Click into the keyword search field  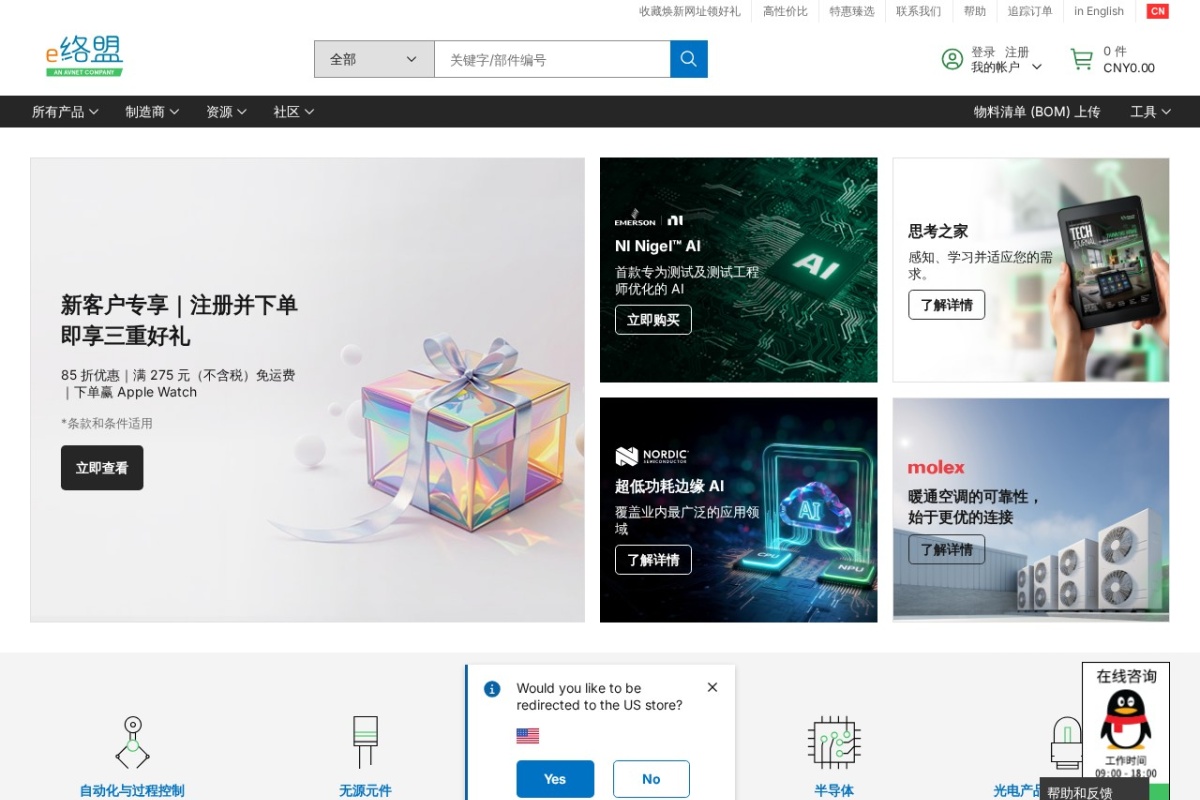(552, 59)
